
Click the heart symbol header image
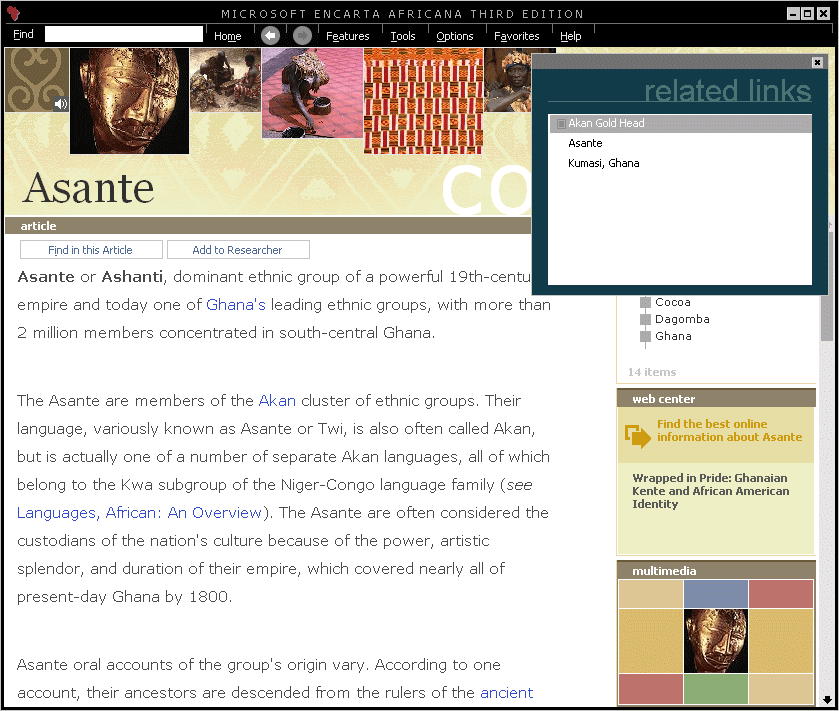point(37,80)
